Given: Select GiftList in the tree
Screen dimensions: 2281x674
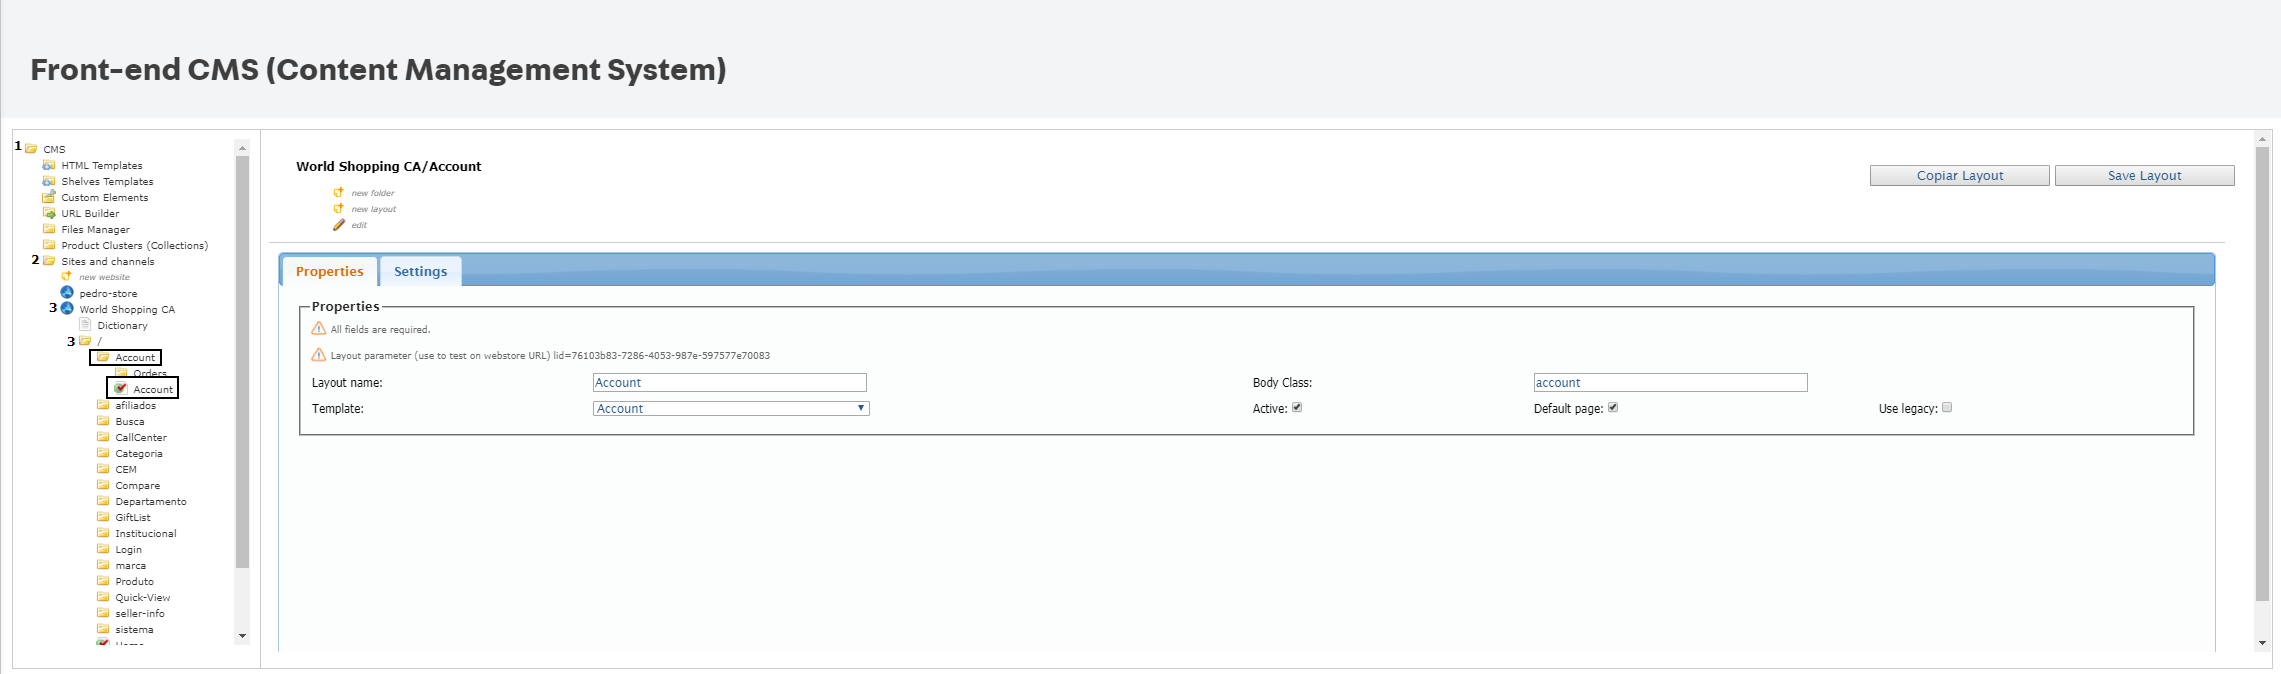Looking at the screenshot, I should point(133,517).
